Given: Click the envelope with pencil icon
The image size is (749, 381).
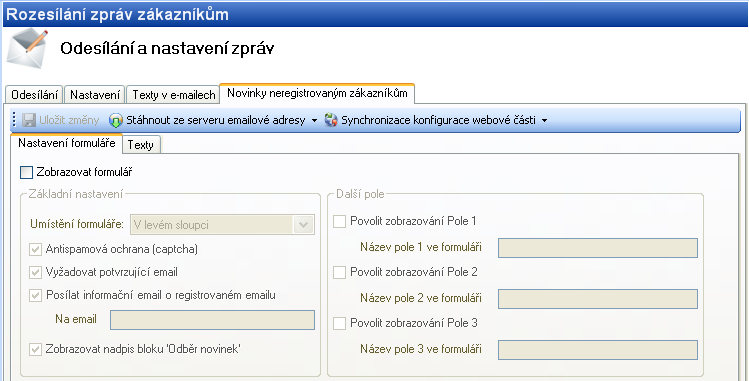Looking at the screenshot, I should (x=27, y=48).
